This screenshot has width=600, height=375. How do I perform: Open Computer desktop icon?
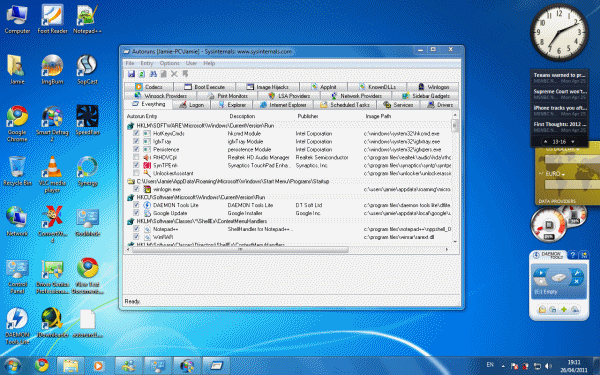pyautogui.click(x=17, y=19)
